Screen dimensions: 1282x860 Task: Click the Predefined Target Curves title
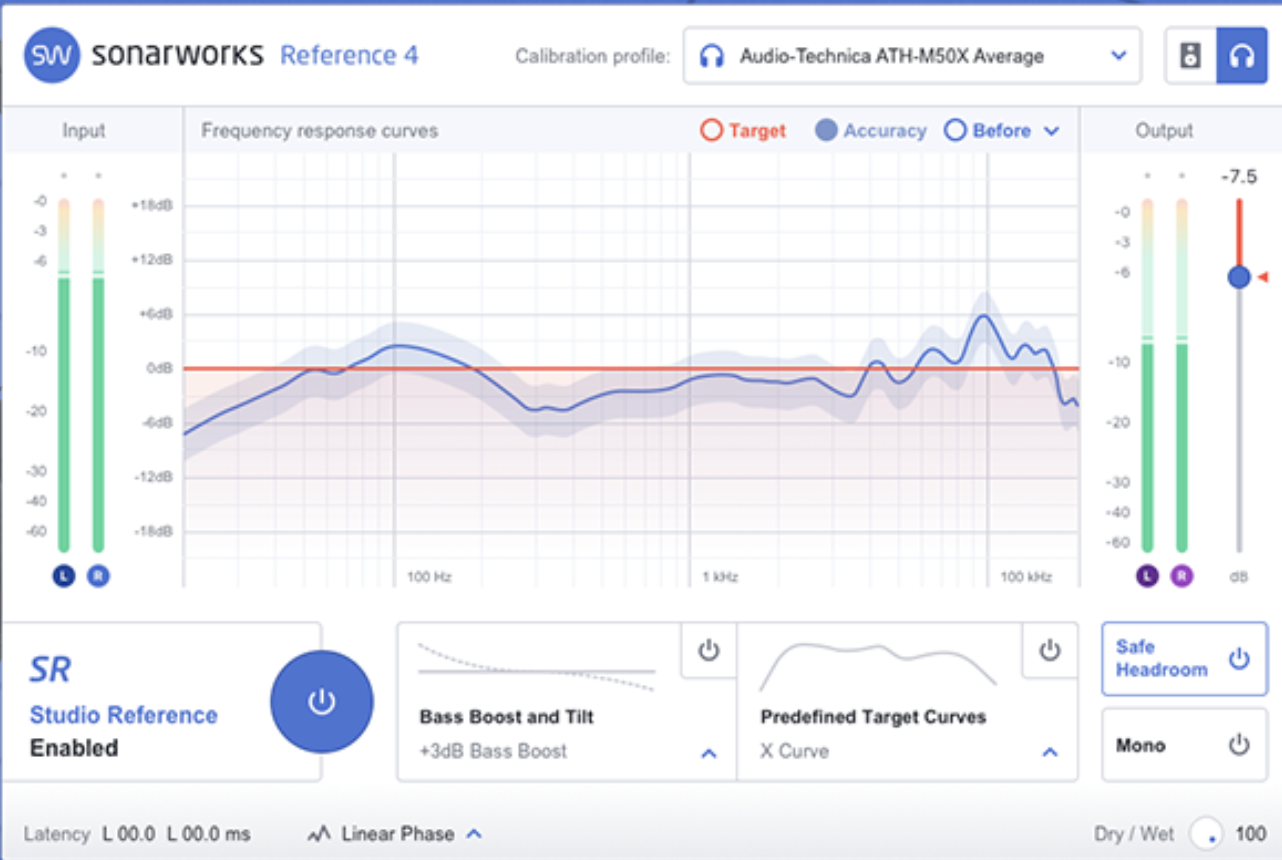click(873, 717)
